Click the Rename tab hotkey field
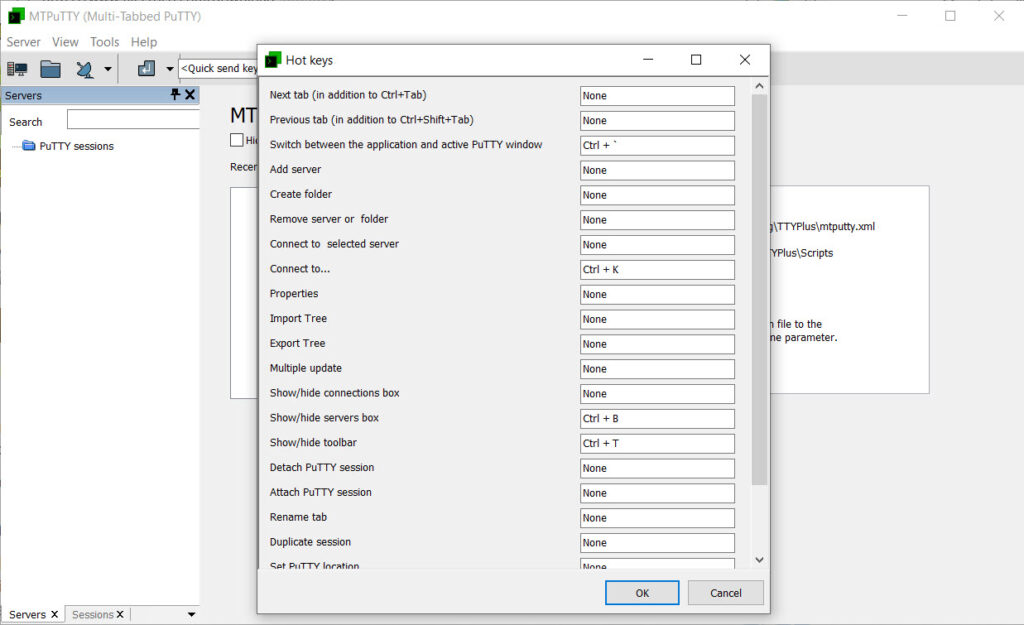 point(657,518)
